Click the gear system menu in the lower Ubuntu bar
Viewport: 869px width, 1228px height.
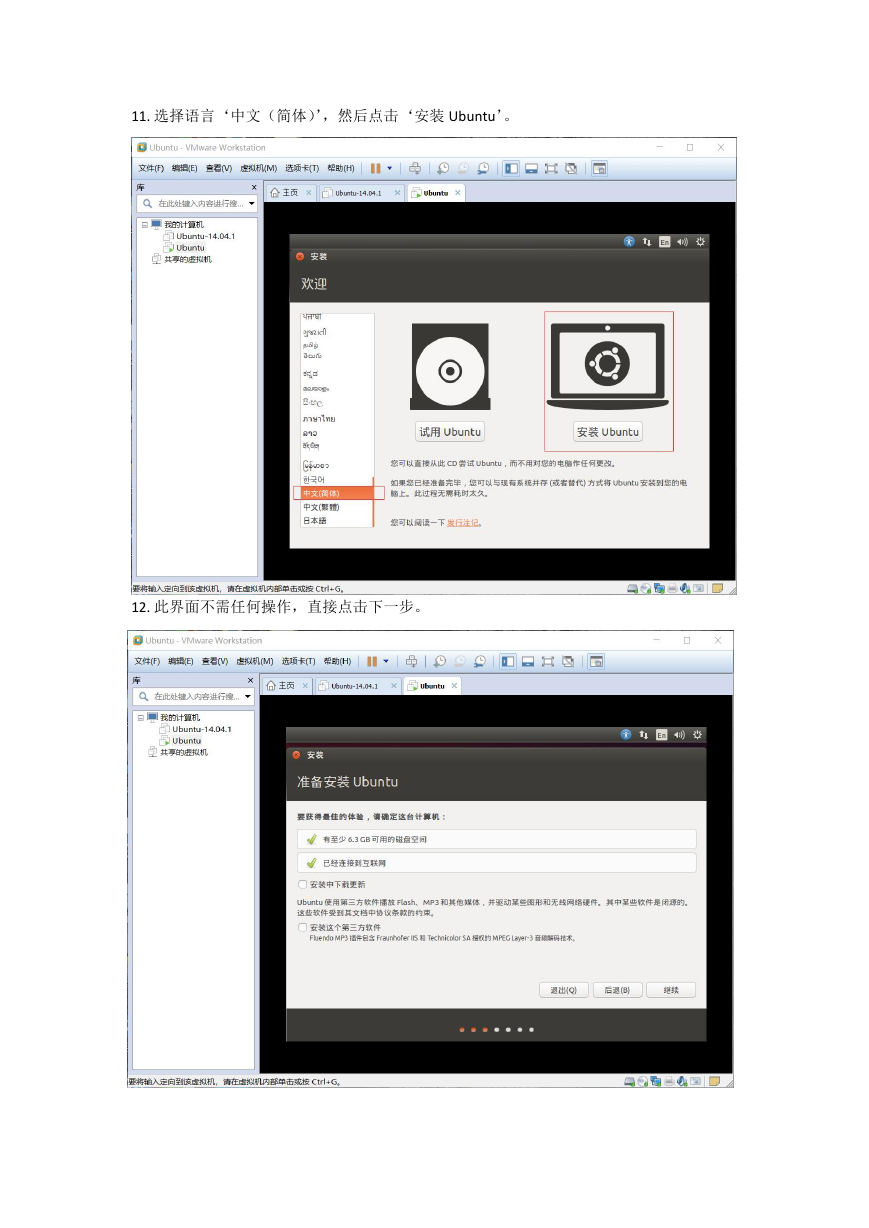pyautogui.click(x=697, y=734)
